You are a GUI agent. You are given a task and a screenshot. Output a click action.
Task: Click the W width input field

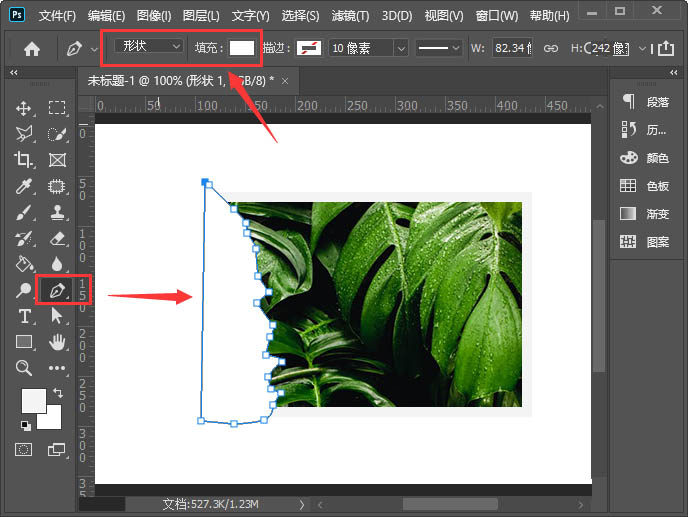pyautogui.click(x=513, y=48)
